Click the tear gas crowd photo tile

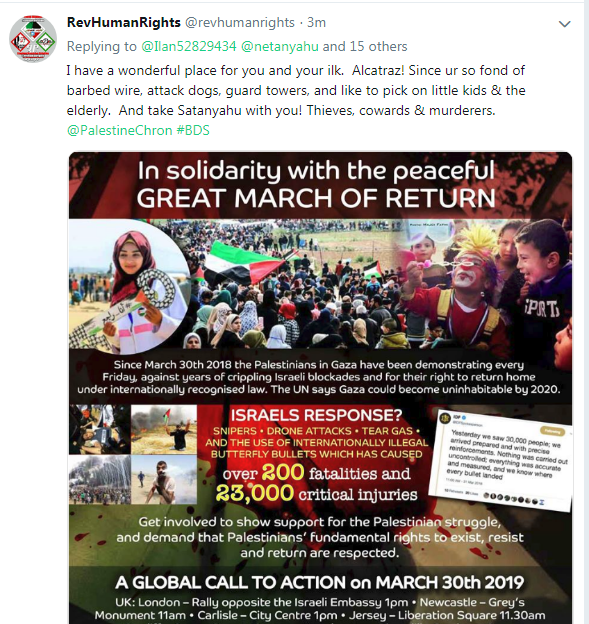tap(100, 480)
